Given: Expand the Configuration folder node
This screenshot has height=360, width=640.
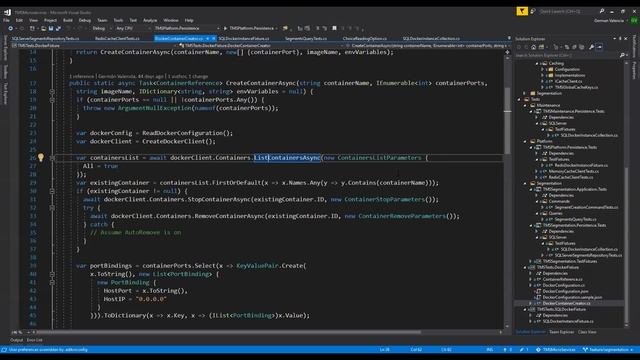Looking at the screenshot, I should click(542, 69).
